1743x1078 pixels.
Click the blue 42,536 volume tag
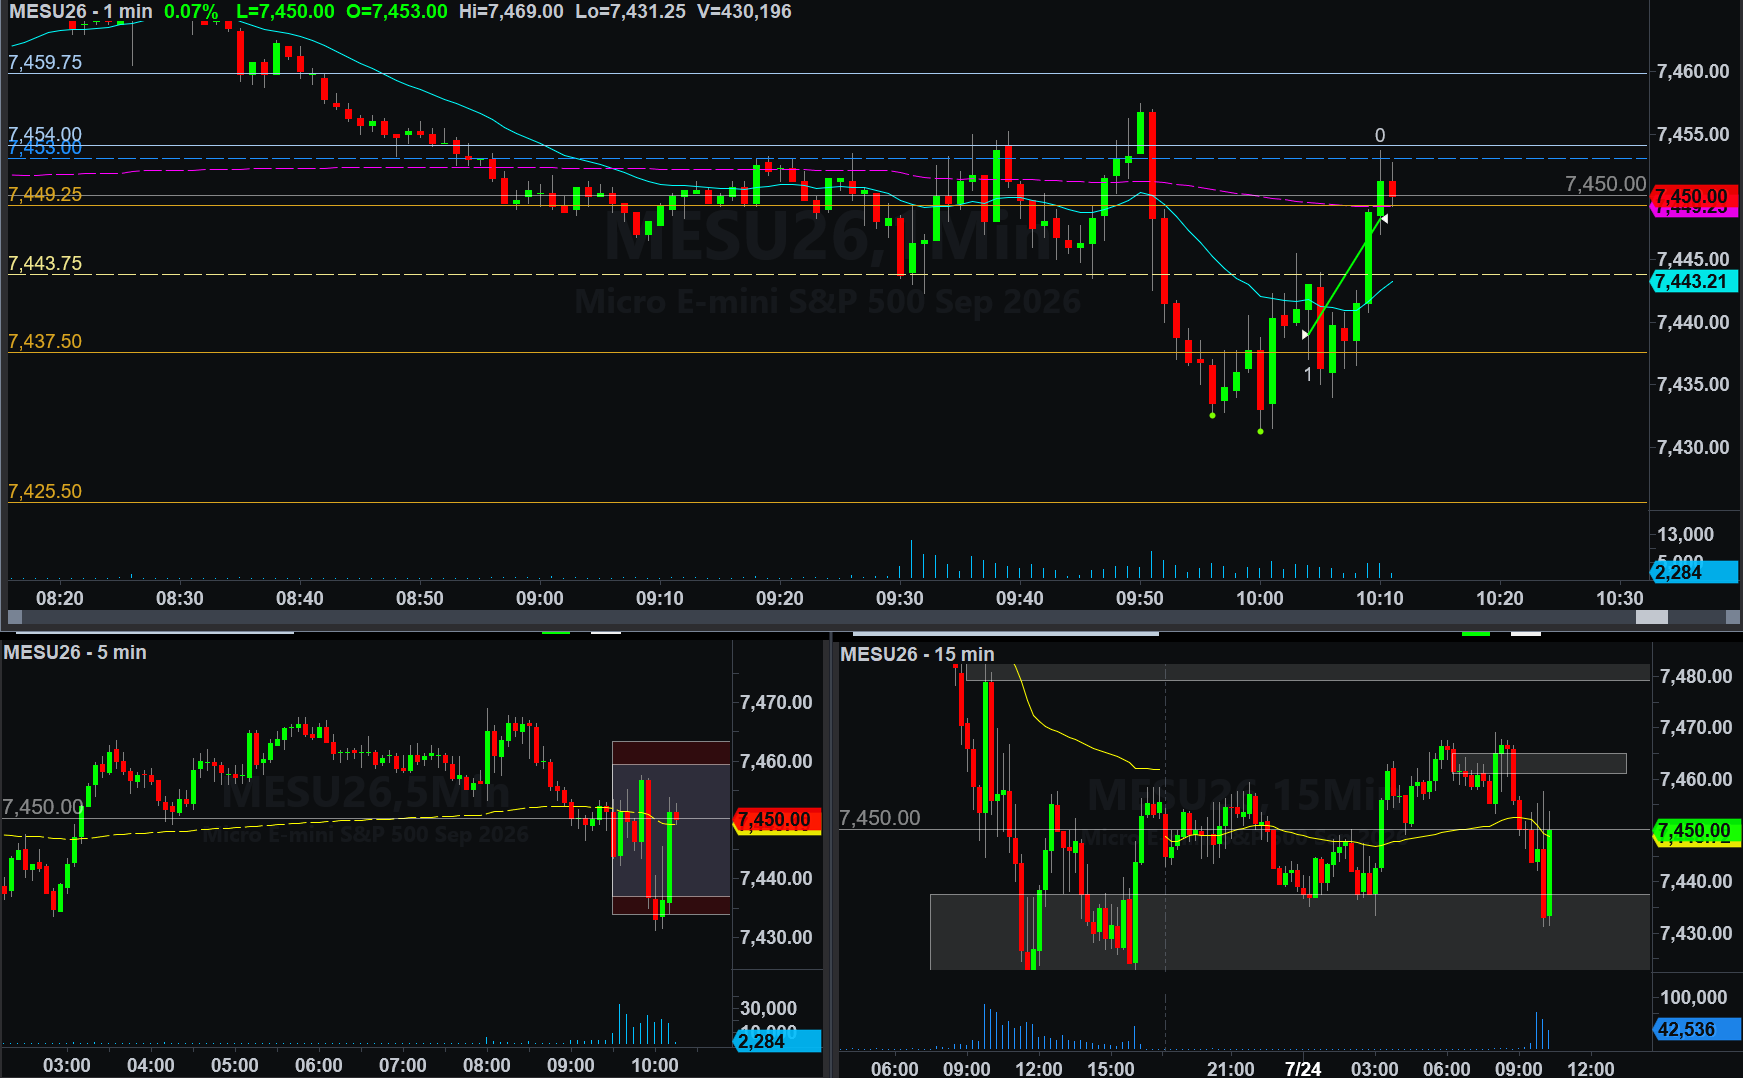1696,1029
